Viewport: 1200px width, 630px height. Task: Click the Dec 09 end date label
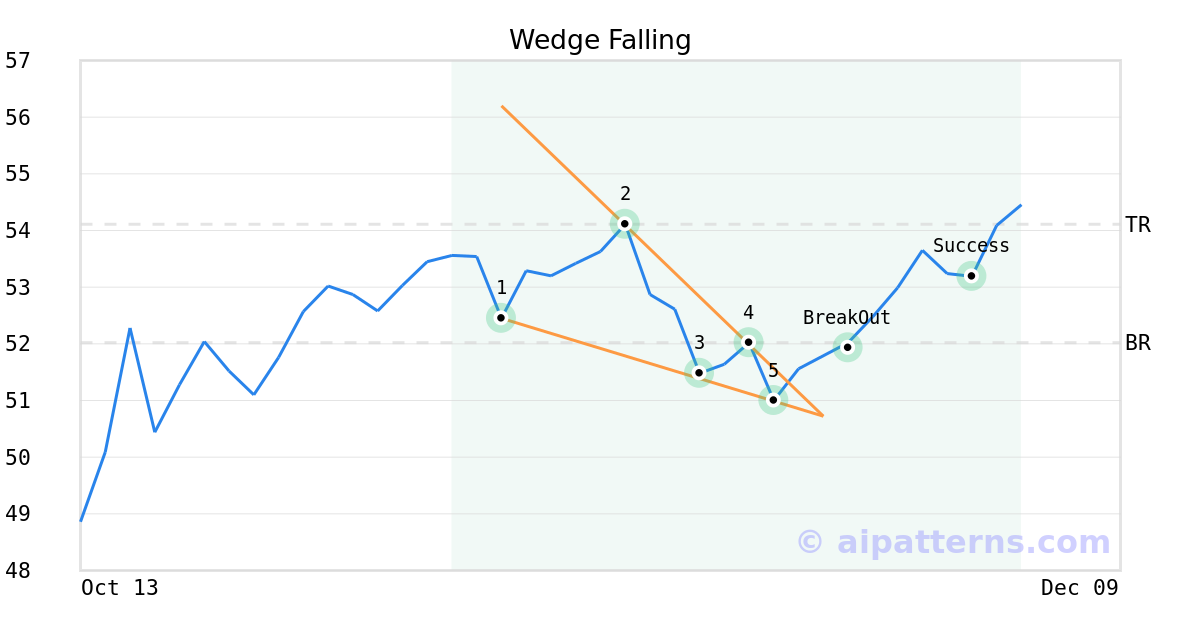point(1079,588)
